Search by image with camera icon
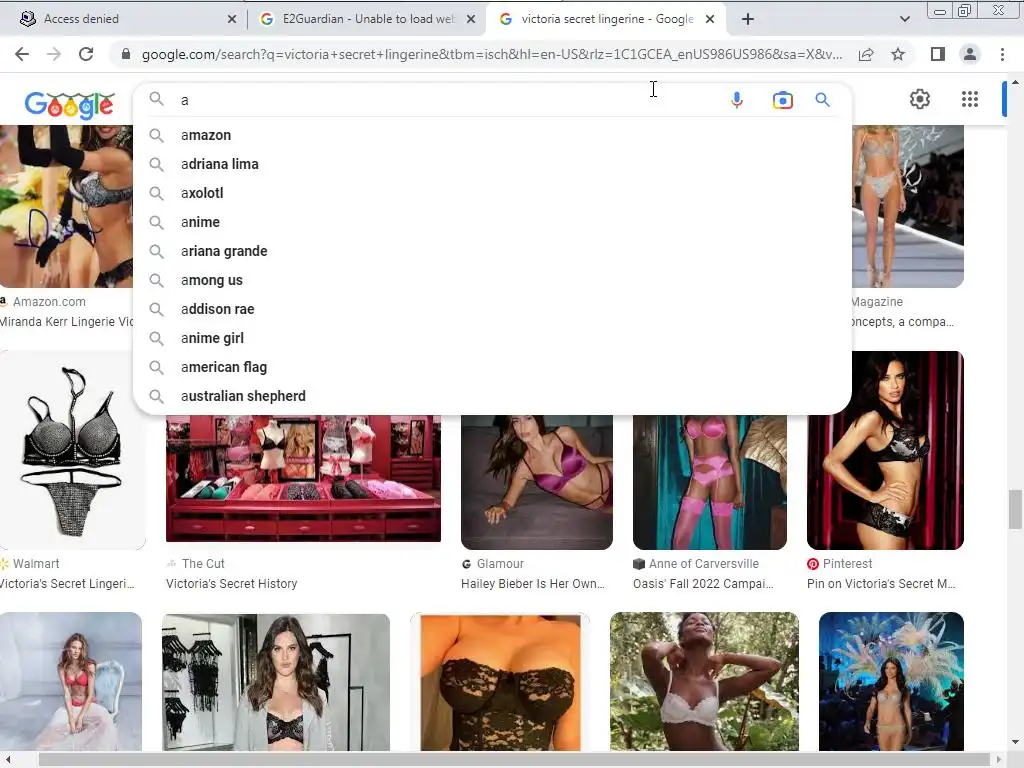The width and height of the screenshot is (1024, 768). (782, 100)
